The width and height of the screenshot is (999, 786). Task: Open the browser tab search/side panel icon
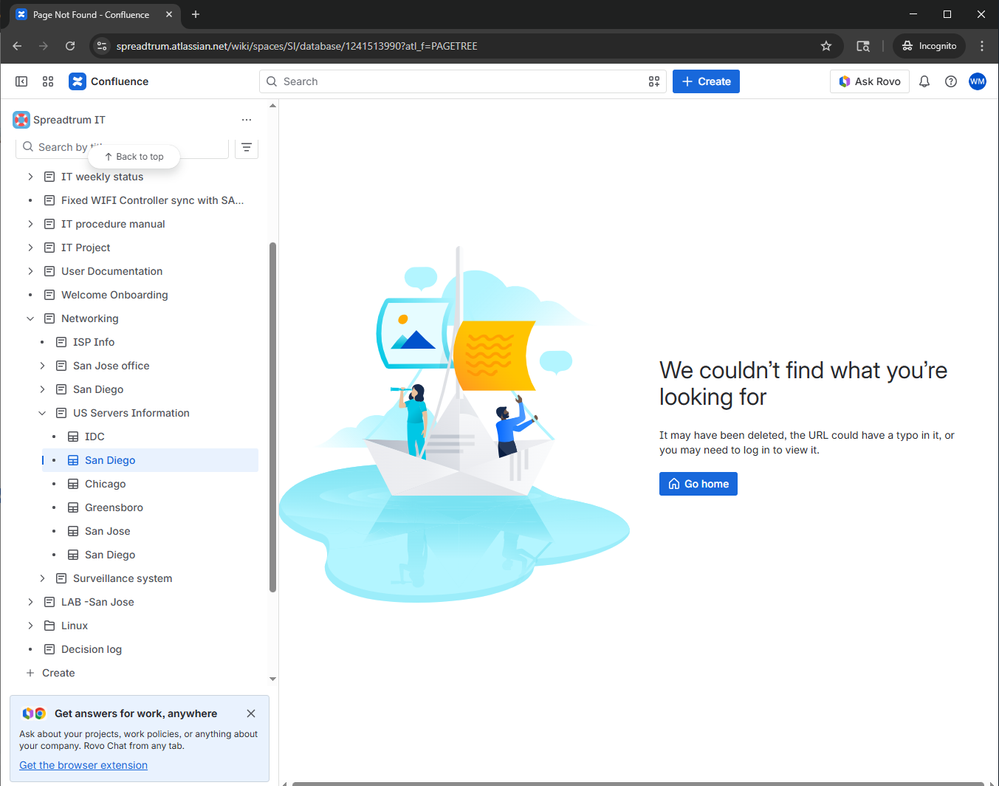tap(863, 46)
